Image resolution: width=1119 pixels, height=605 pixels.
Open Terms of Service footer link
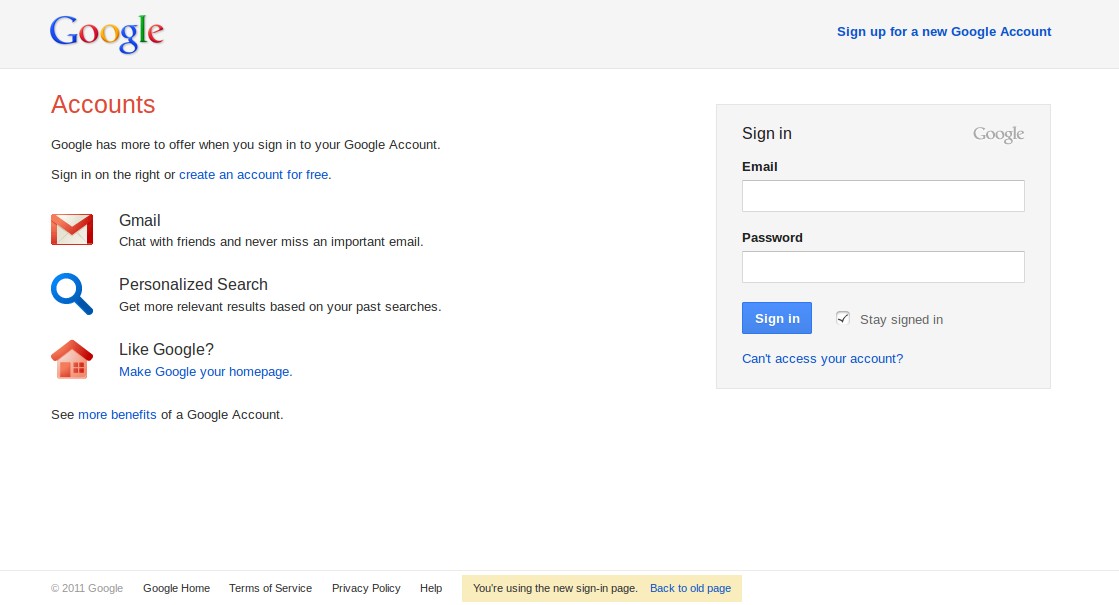tap(270, 589)
